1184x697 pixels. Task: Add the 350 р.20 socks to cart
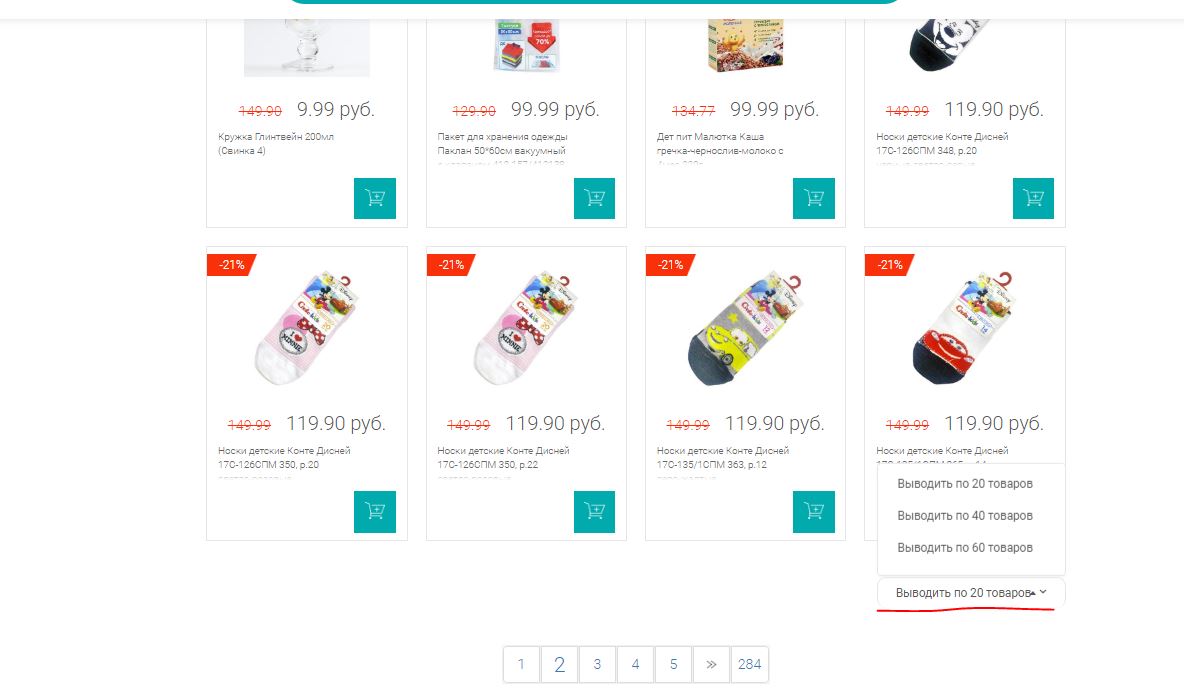click(375, 511)
